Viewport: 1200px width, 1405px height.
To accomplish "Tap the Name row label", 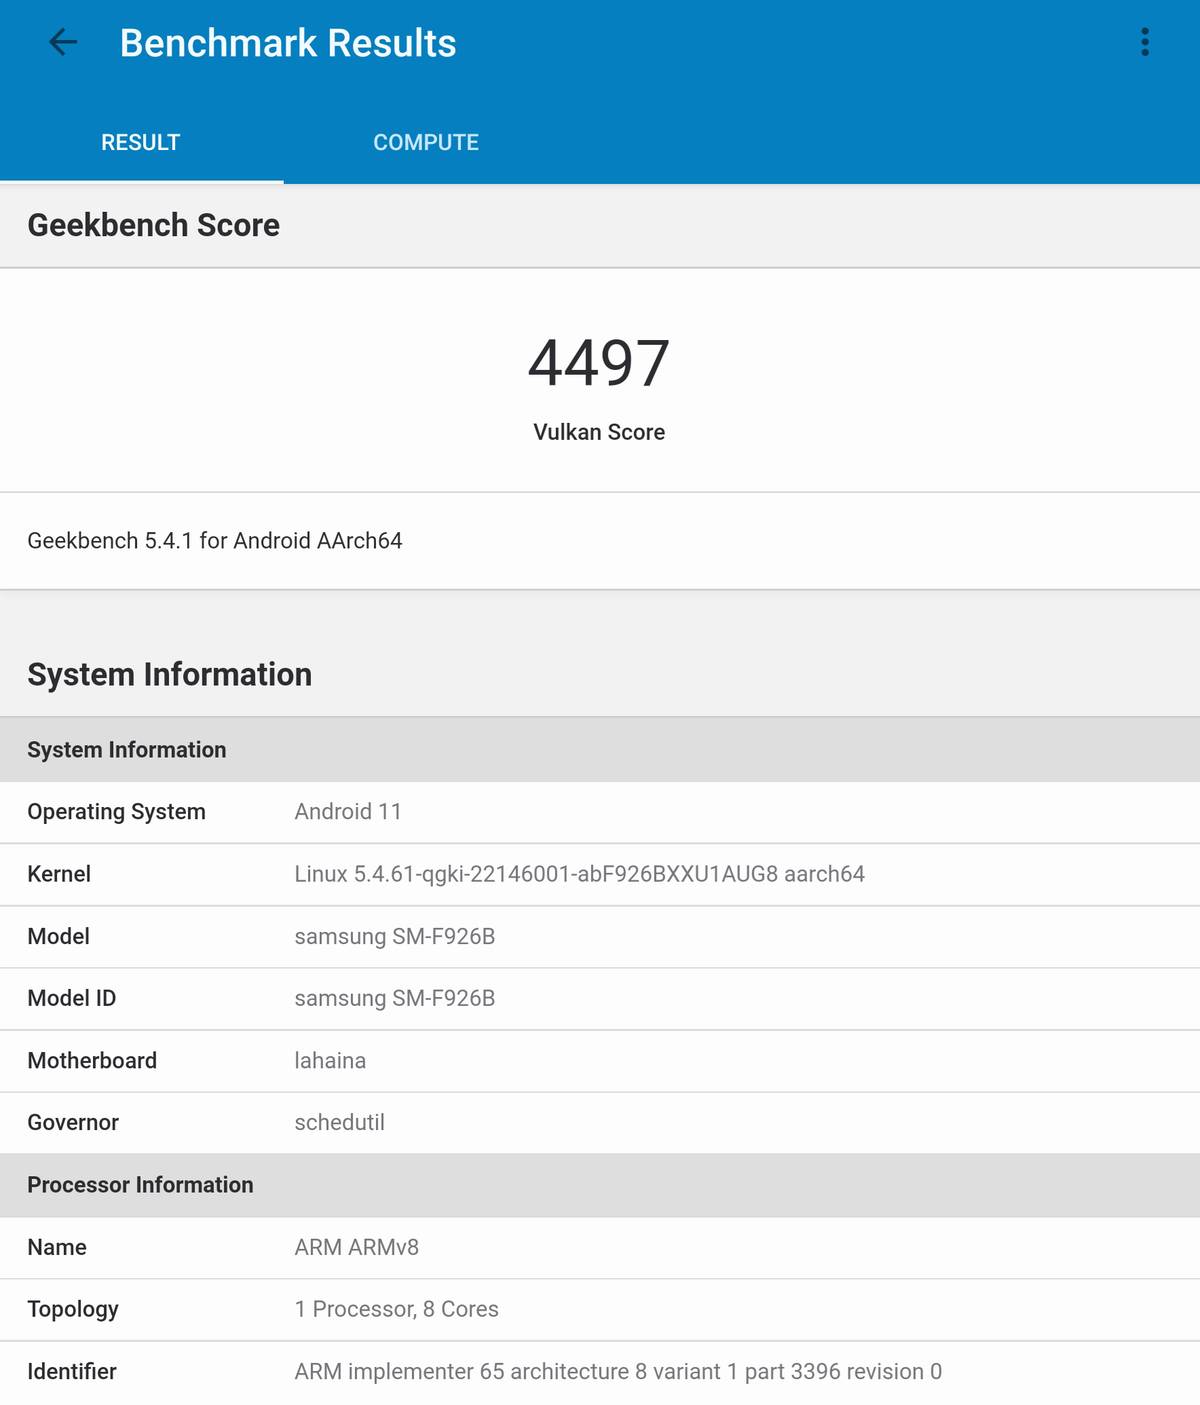I will (57, 1247).
